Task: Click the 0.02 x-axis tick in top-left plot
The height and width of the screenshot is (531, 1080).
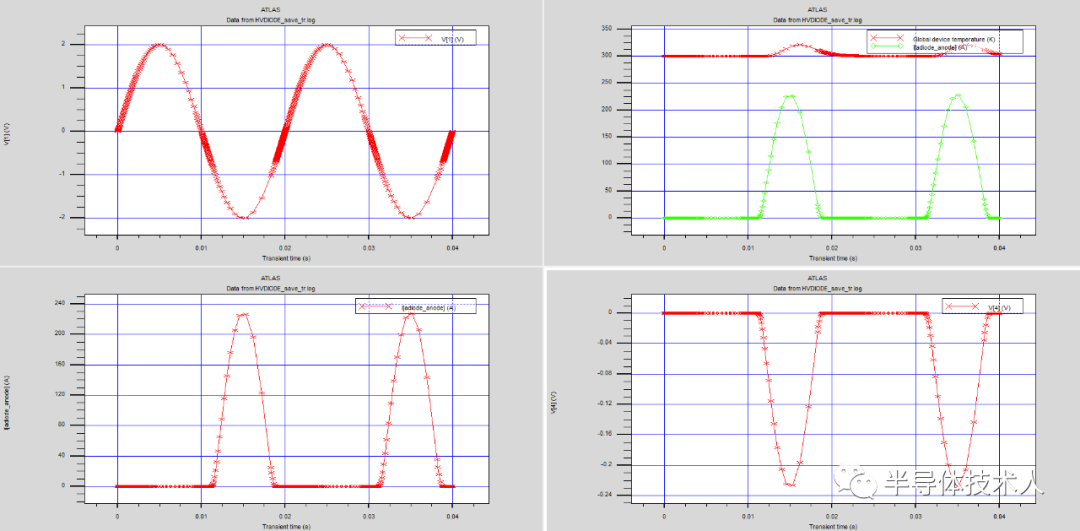Action: [285, 246]
